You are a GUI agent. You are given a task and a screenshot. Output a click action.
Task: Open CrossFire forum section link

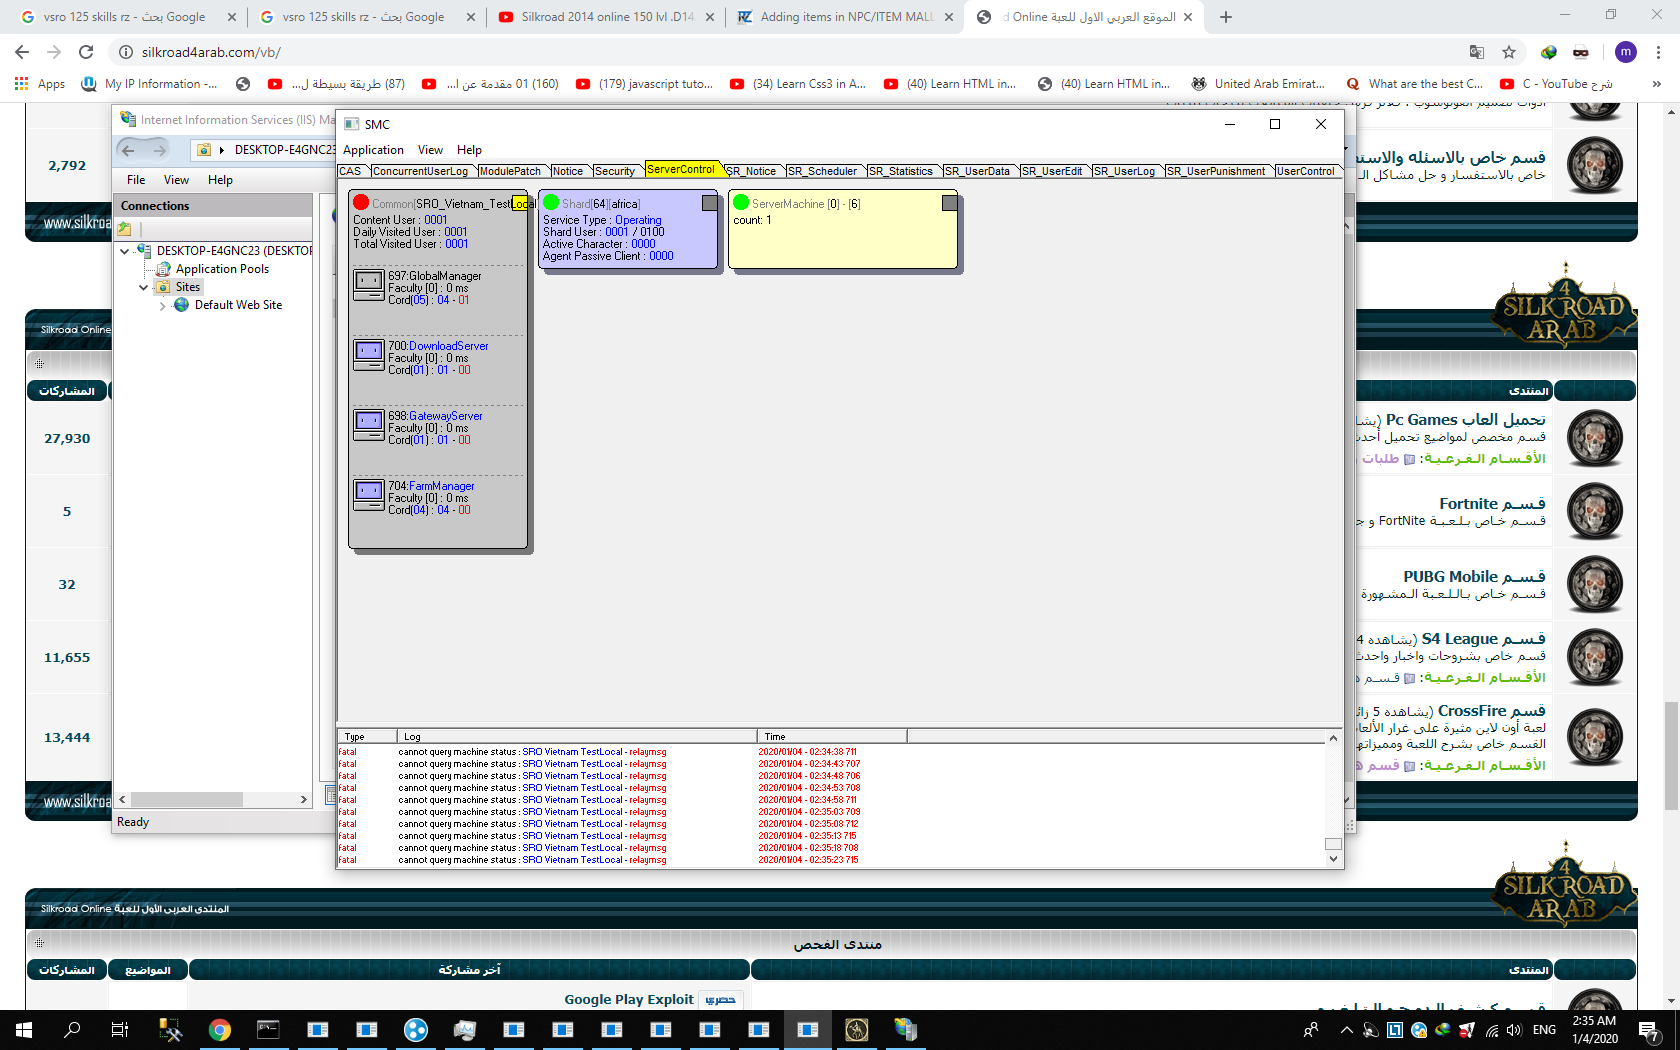pos(1492,711)
